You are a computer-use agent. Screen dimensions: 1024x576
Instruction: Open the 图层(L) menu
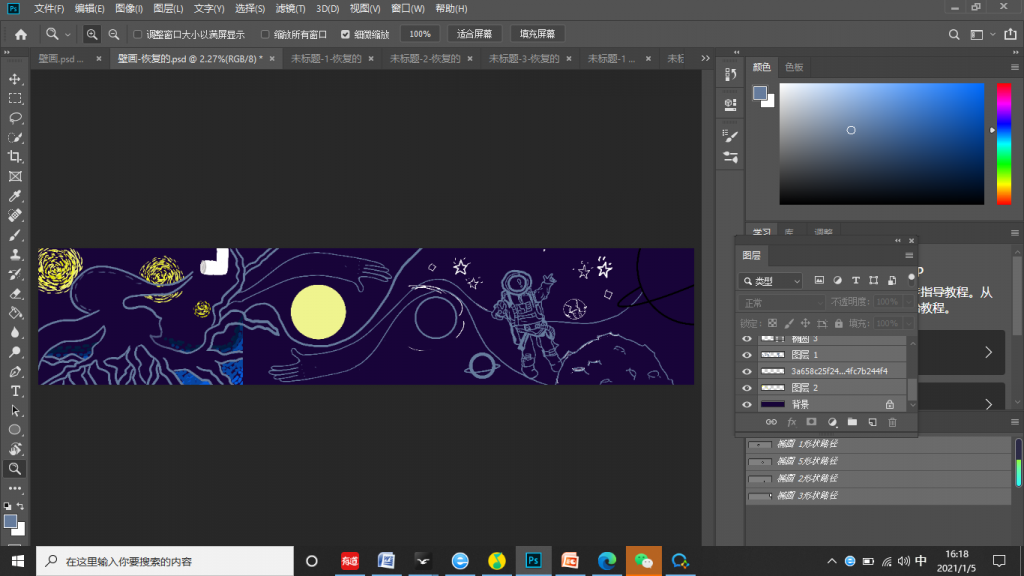tap(168, 8)
